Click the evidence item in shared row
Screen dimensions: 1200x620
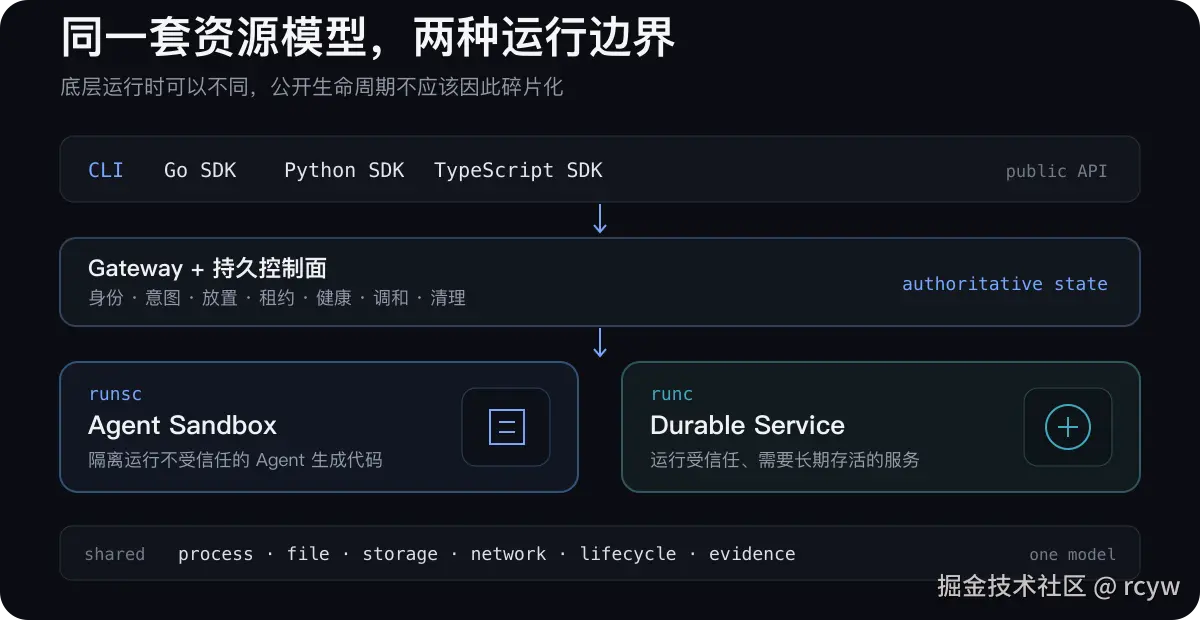[752, 554]
